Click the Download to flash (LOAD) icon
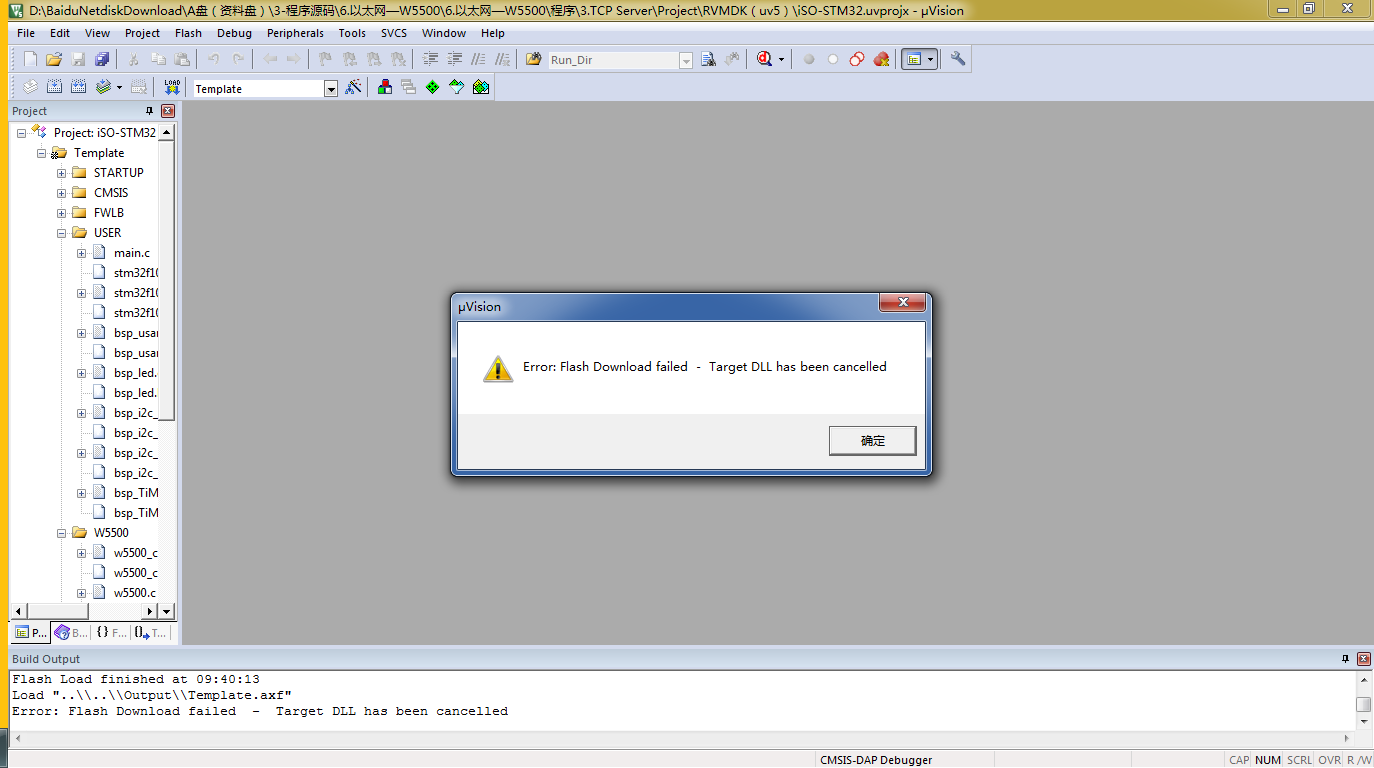Viewport: 1374px width, 768px height. (x=172, y=88)
